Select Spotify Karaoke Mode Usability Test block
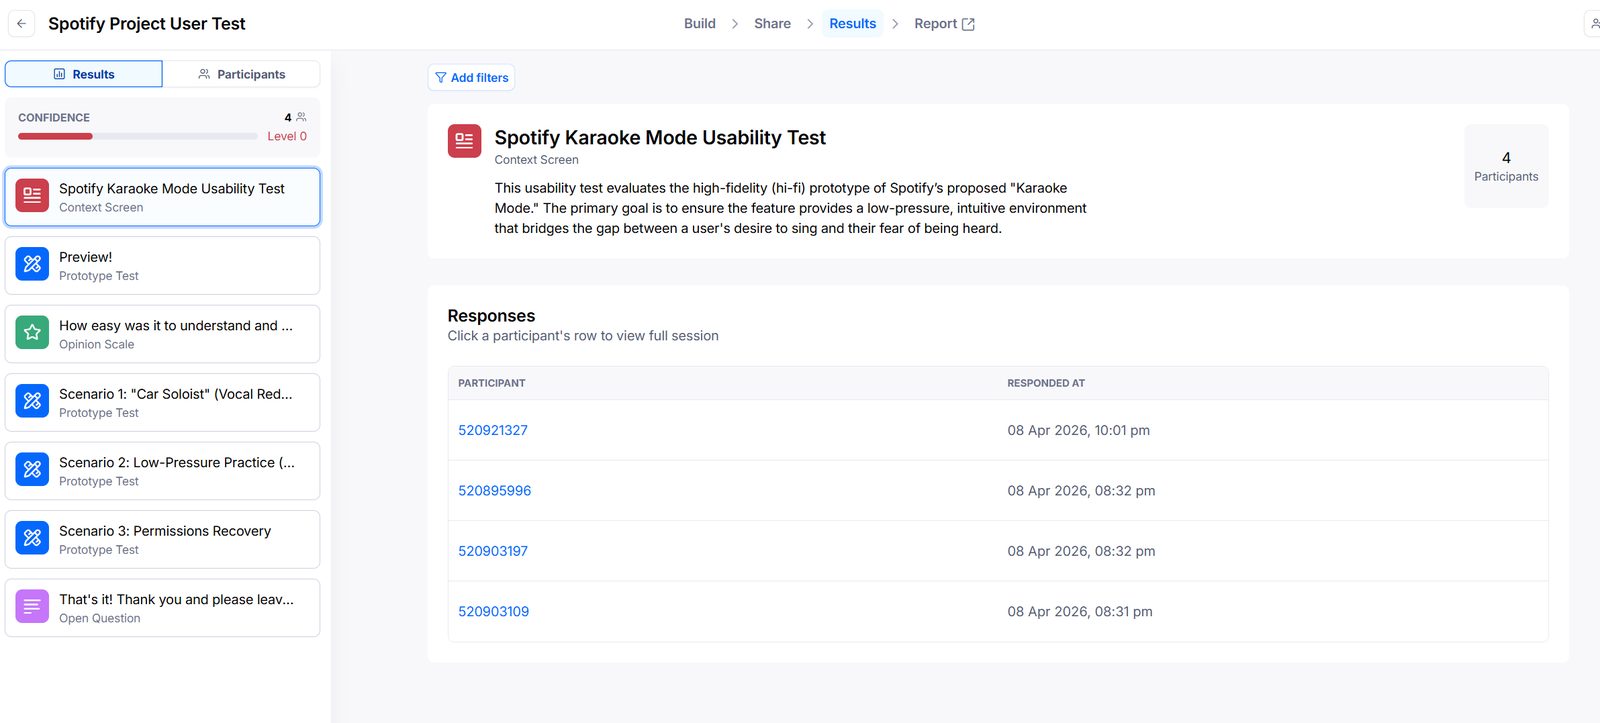The height and width of the screenshot is (723, 1600). (x=162, y=197)
